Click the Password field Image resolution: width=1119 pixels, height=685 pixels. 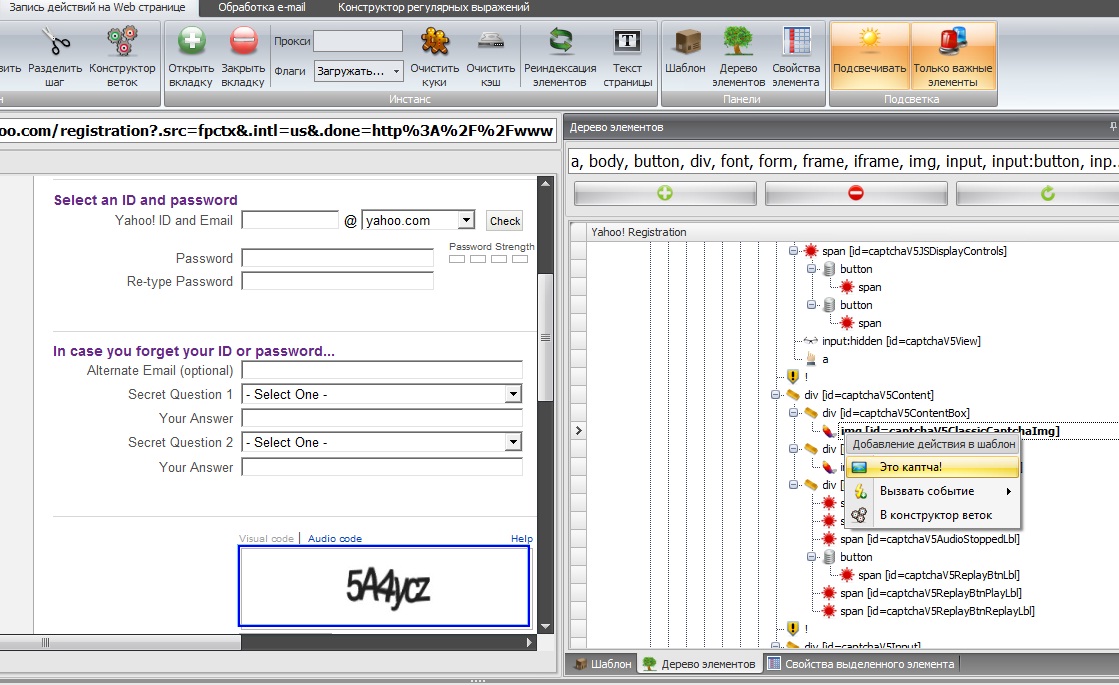(338, 258)
